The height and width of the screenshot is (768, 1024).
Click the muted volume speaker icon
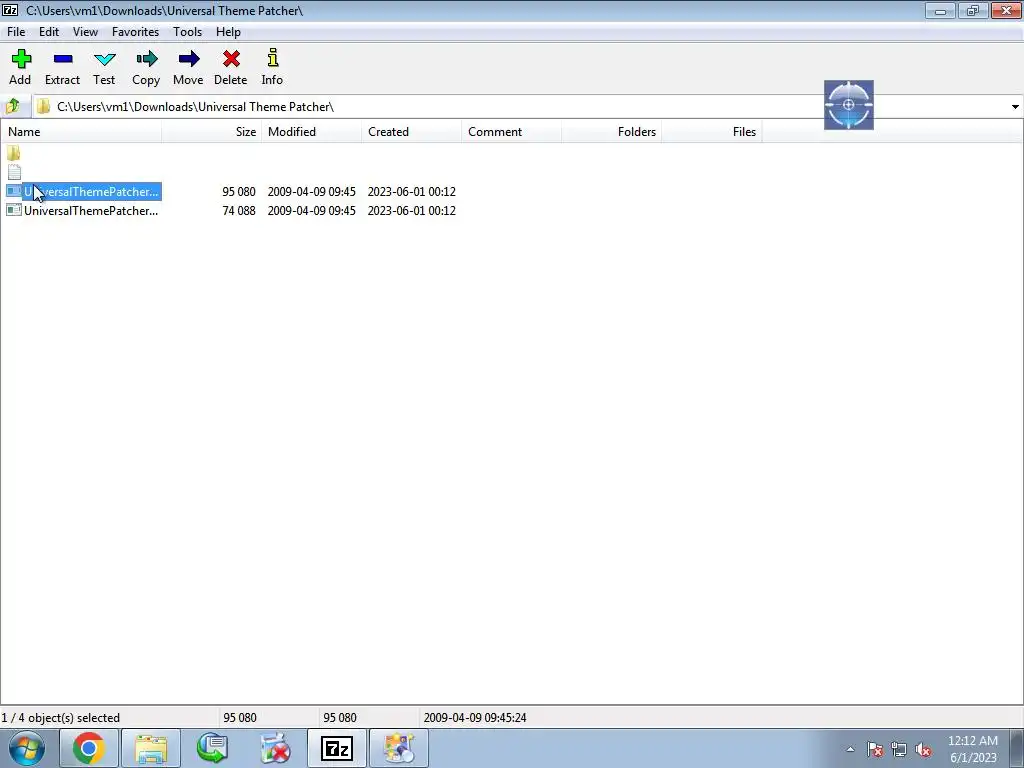coord(923,749)
